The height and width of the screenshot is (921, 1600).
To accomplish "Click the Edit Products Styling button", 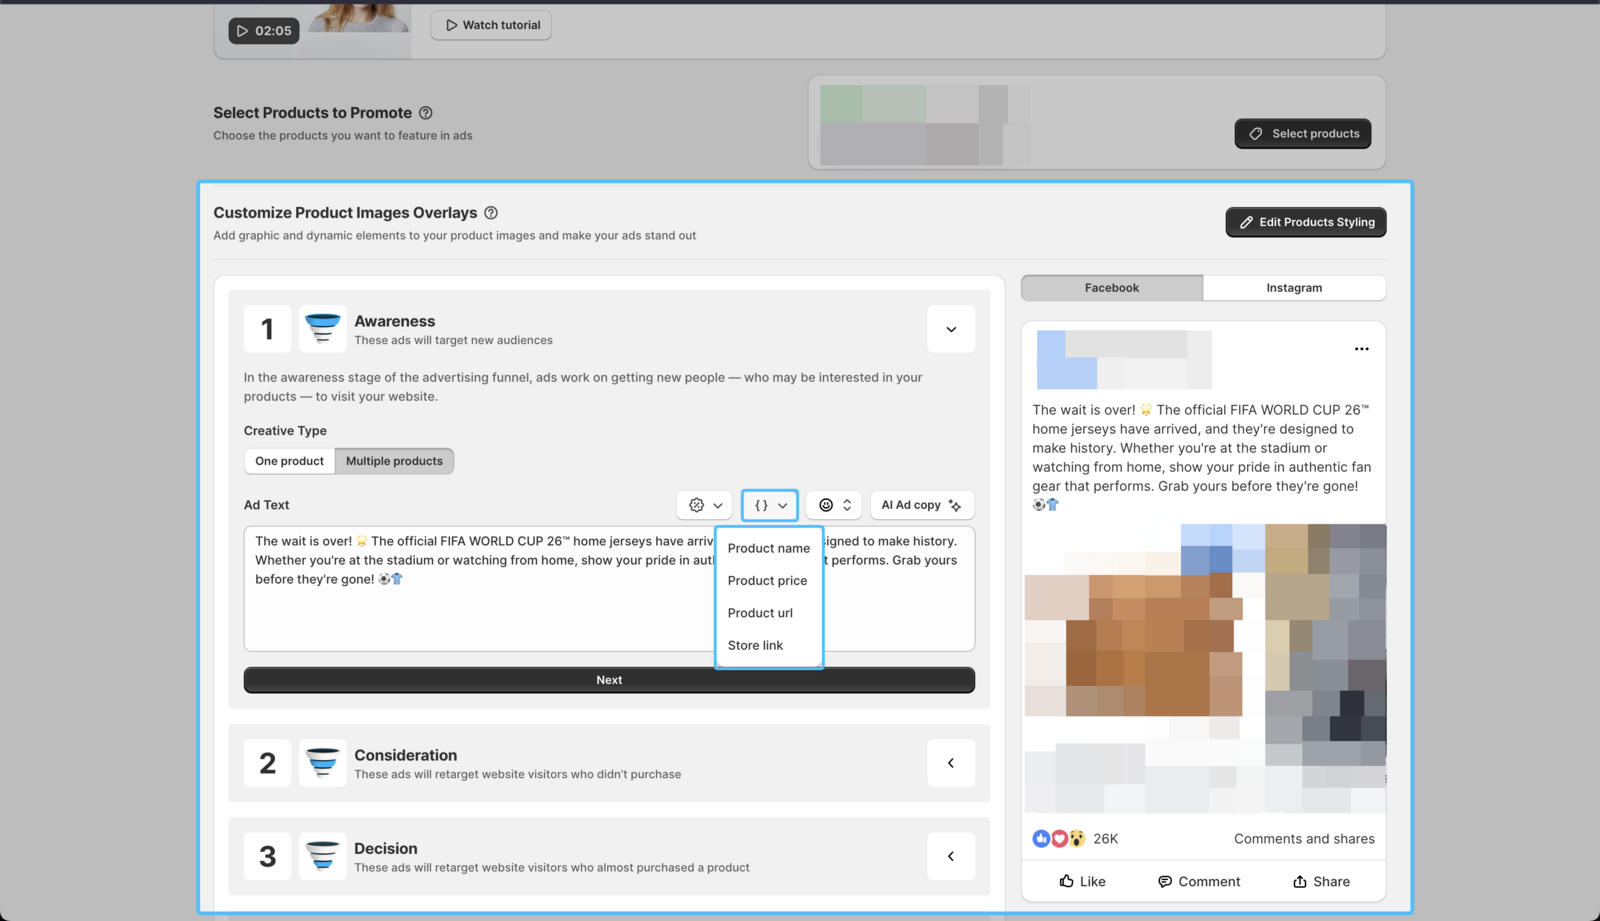I will coord(1305,222).
